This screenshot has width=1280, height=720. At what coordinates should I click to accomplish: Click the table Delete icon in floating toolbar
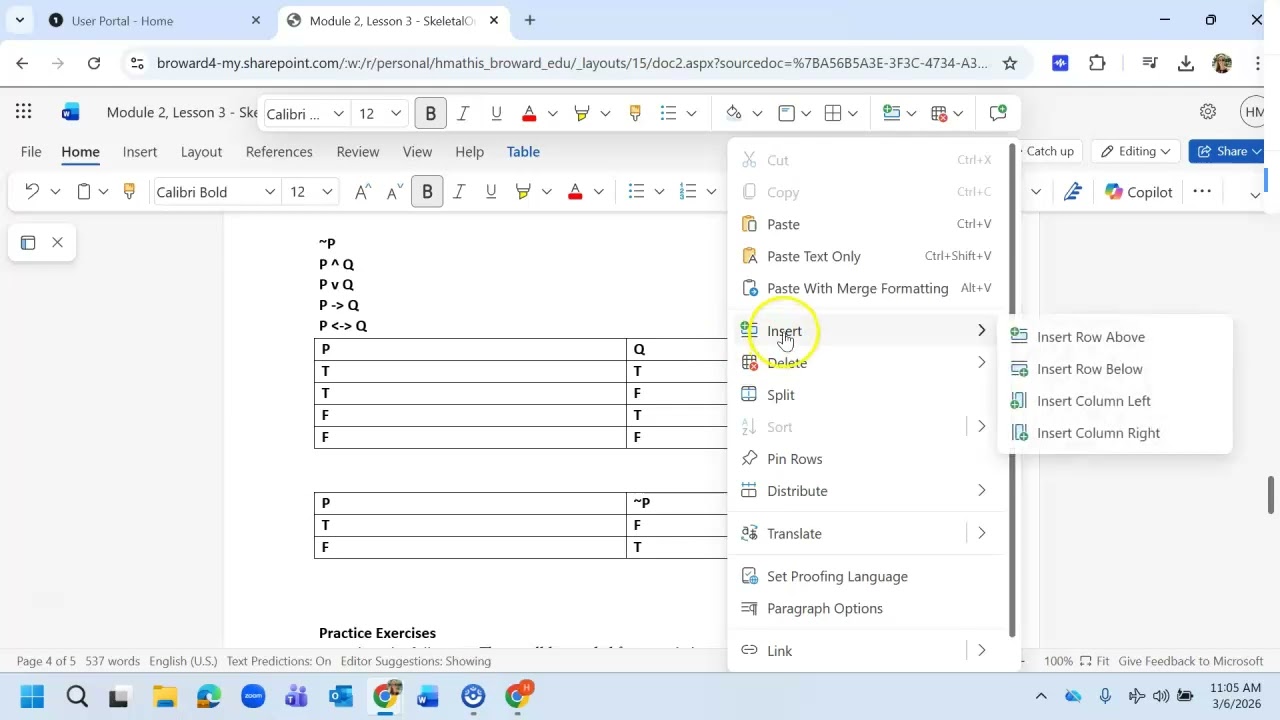939,113
